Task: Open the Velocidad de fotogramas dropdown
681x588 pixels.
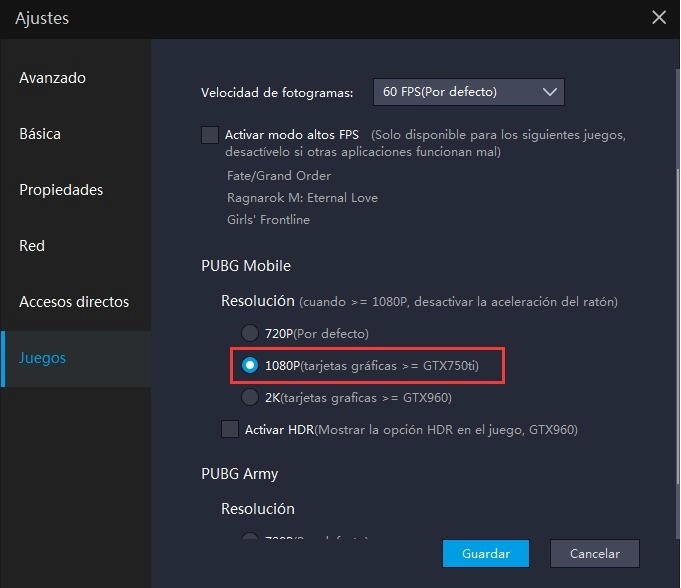Action: point(469,92)
